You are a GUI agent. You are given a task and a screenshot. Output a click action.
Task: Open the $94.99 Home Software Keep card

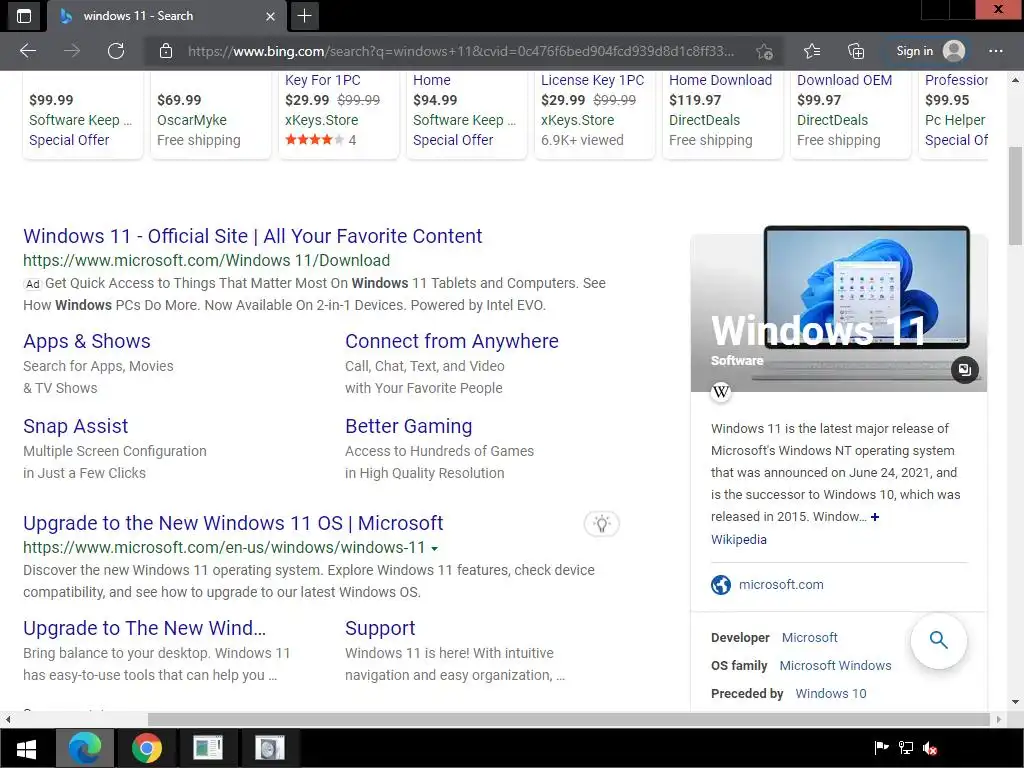pos(466,115)
